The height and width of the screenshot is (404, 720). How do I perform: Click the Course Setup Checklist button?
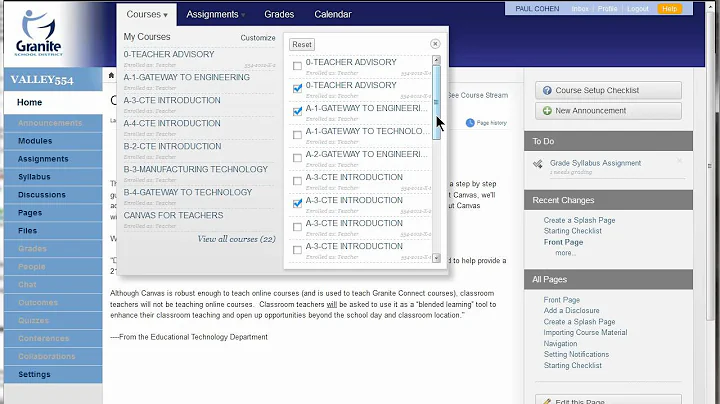(608, 90)
